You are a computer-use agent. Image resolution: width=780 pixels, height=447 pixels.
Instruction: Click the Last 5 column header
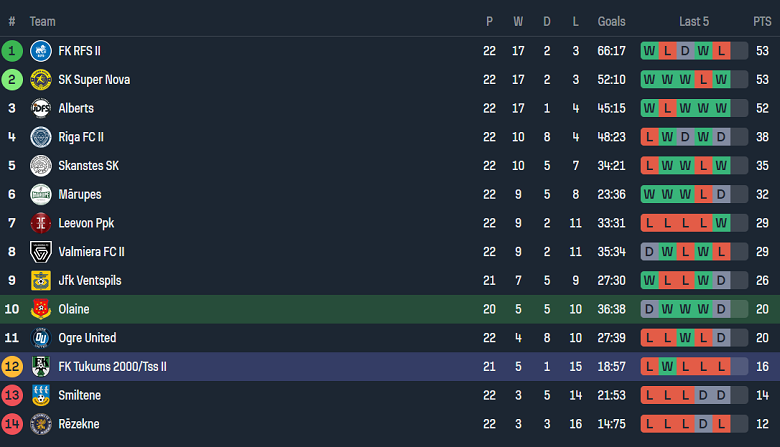(x=694, y=21)
